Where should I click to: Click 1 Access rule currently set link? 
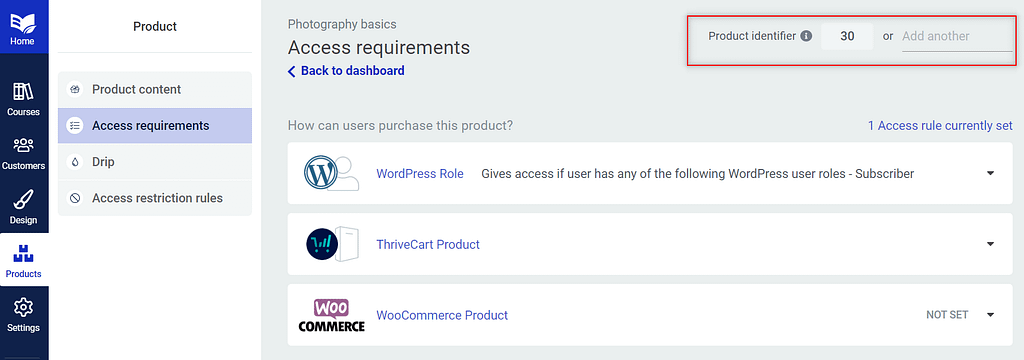coord(940,125)
